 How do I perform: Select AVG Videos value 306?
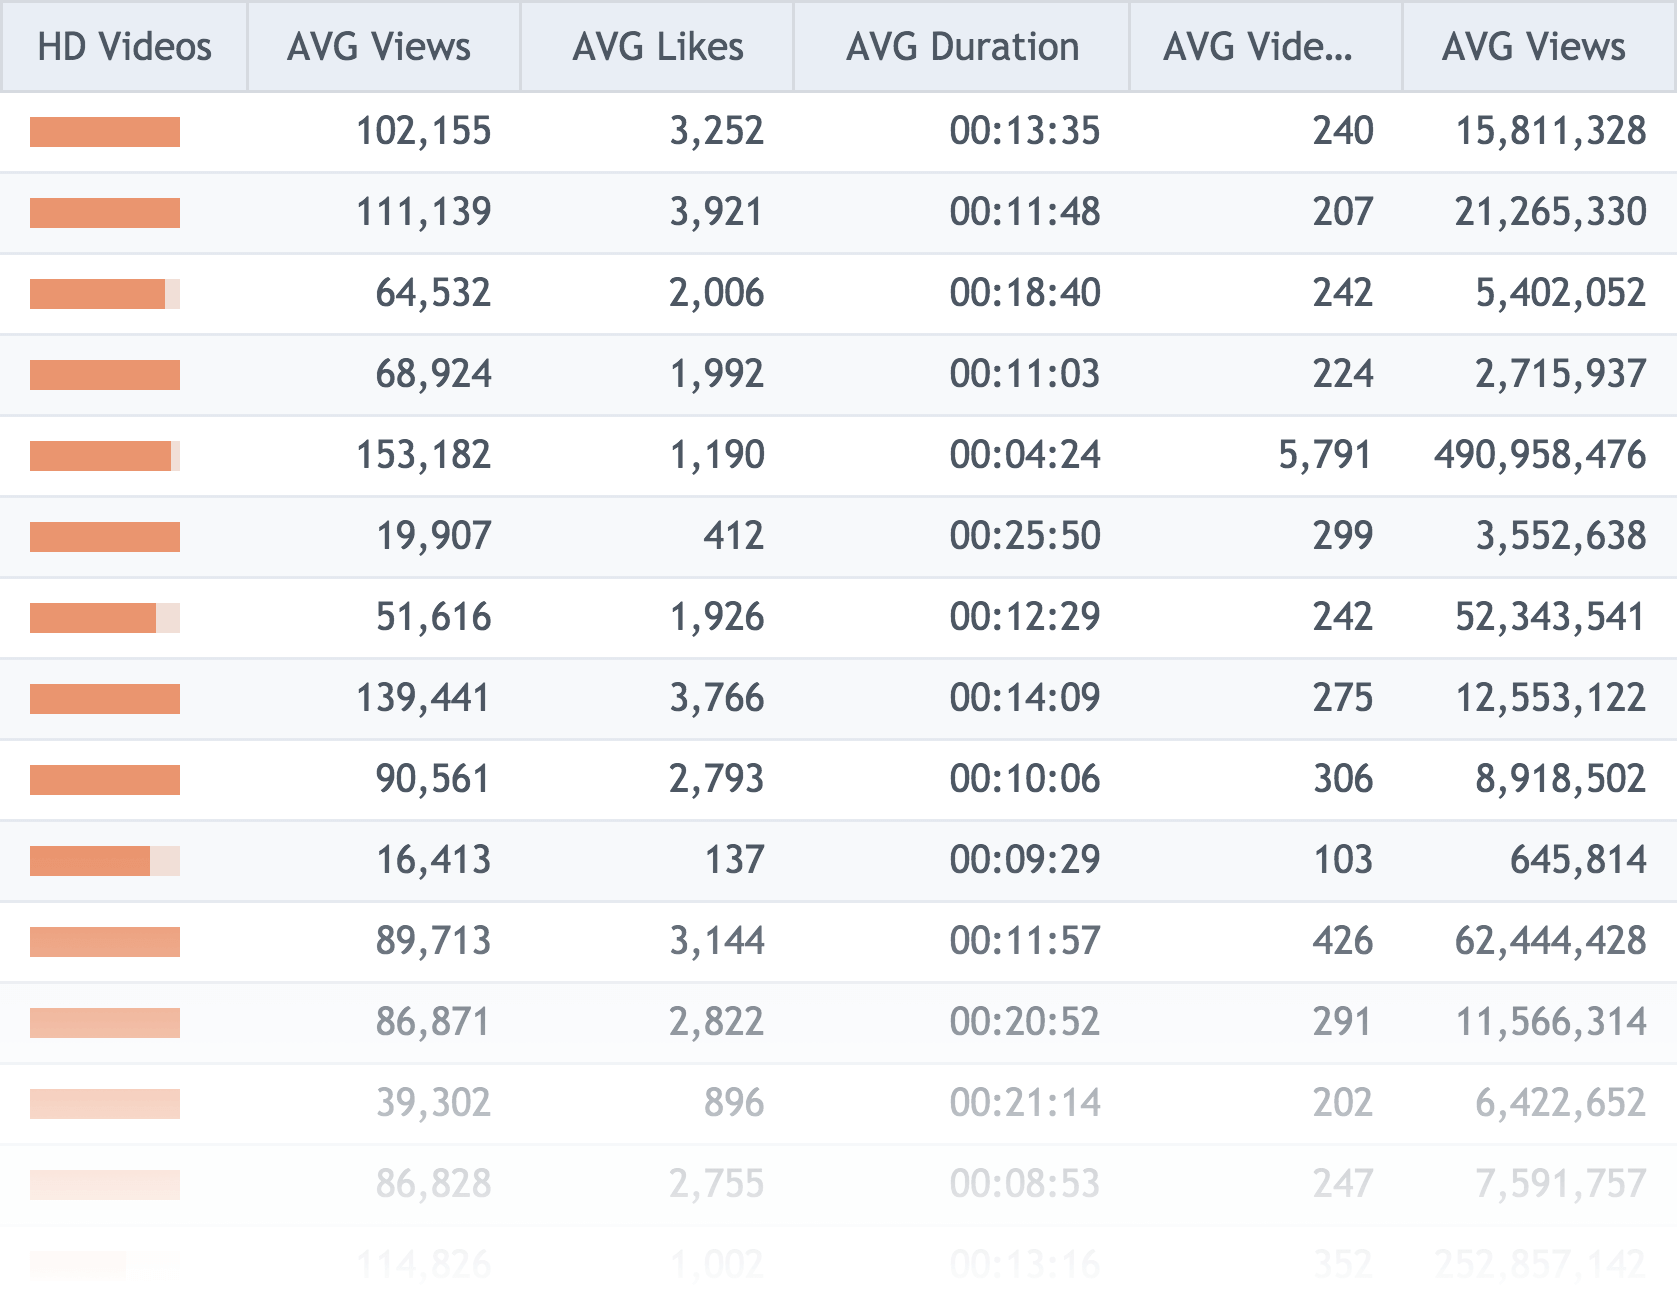point(1343,779)
